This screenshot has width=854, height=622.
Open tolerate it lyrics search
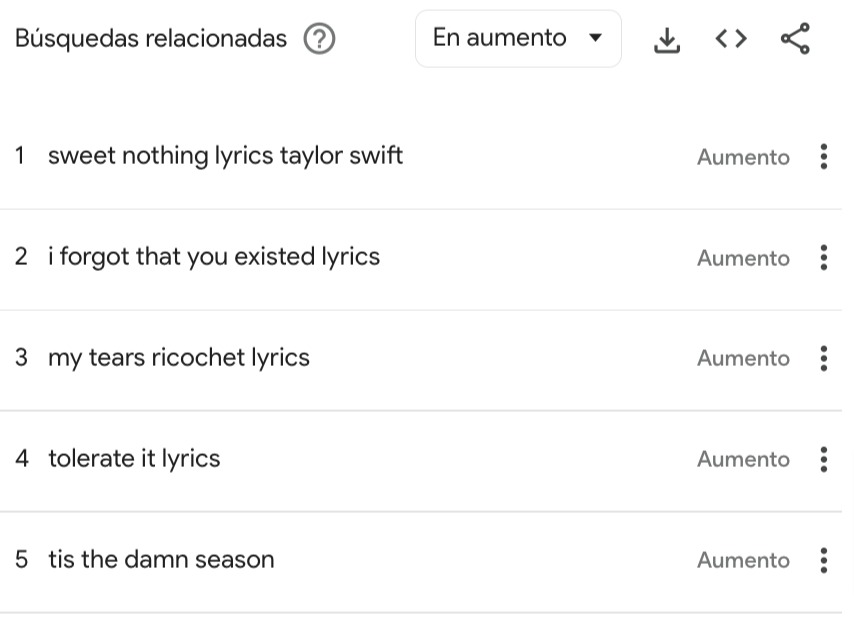[x=134, y=459]
